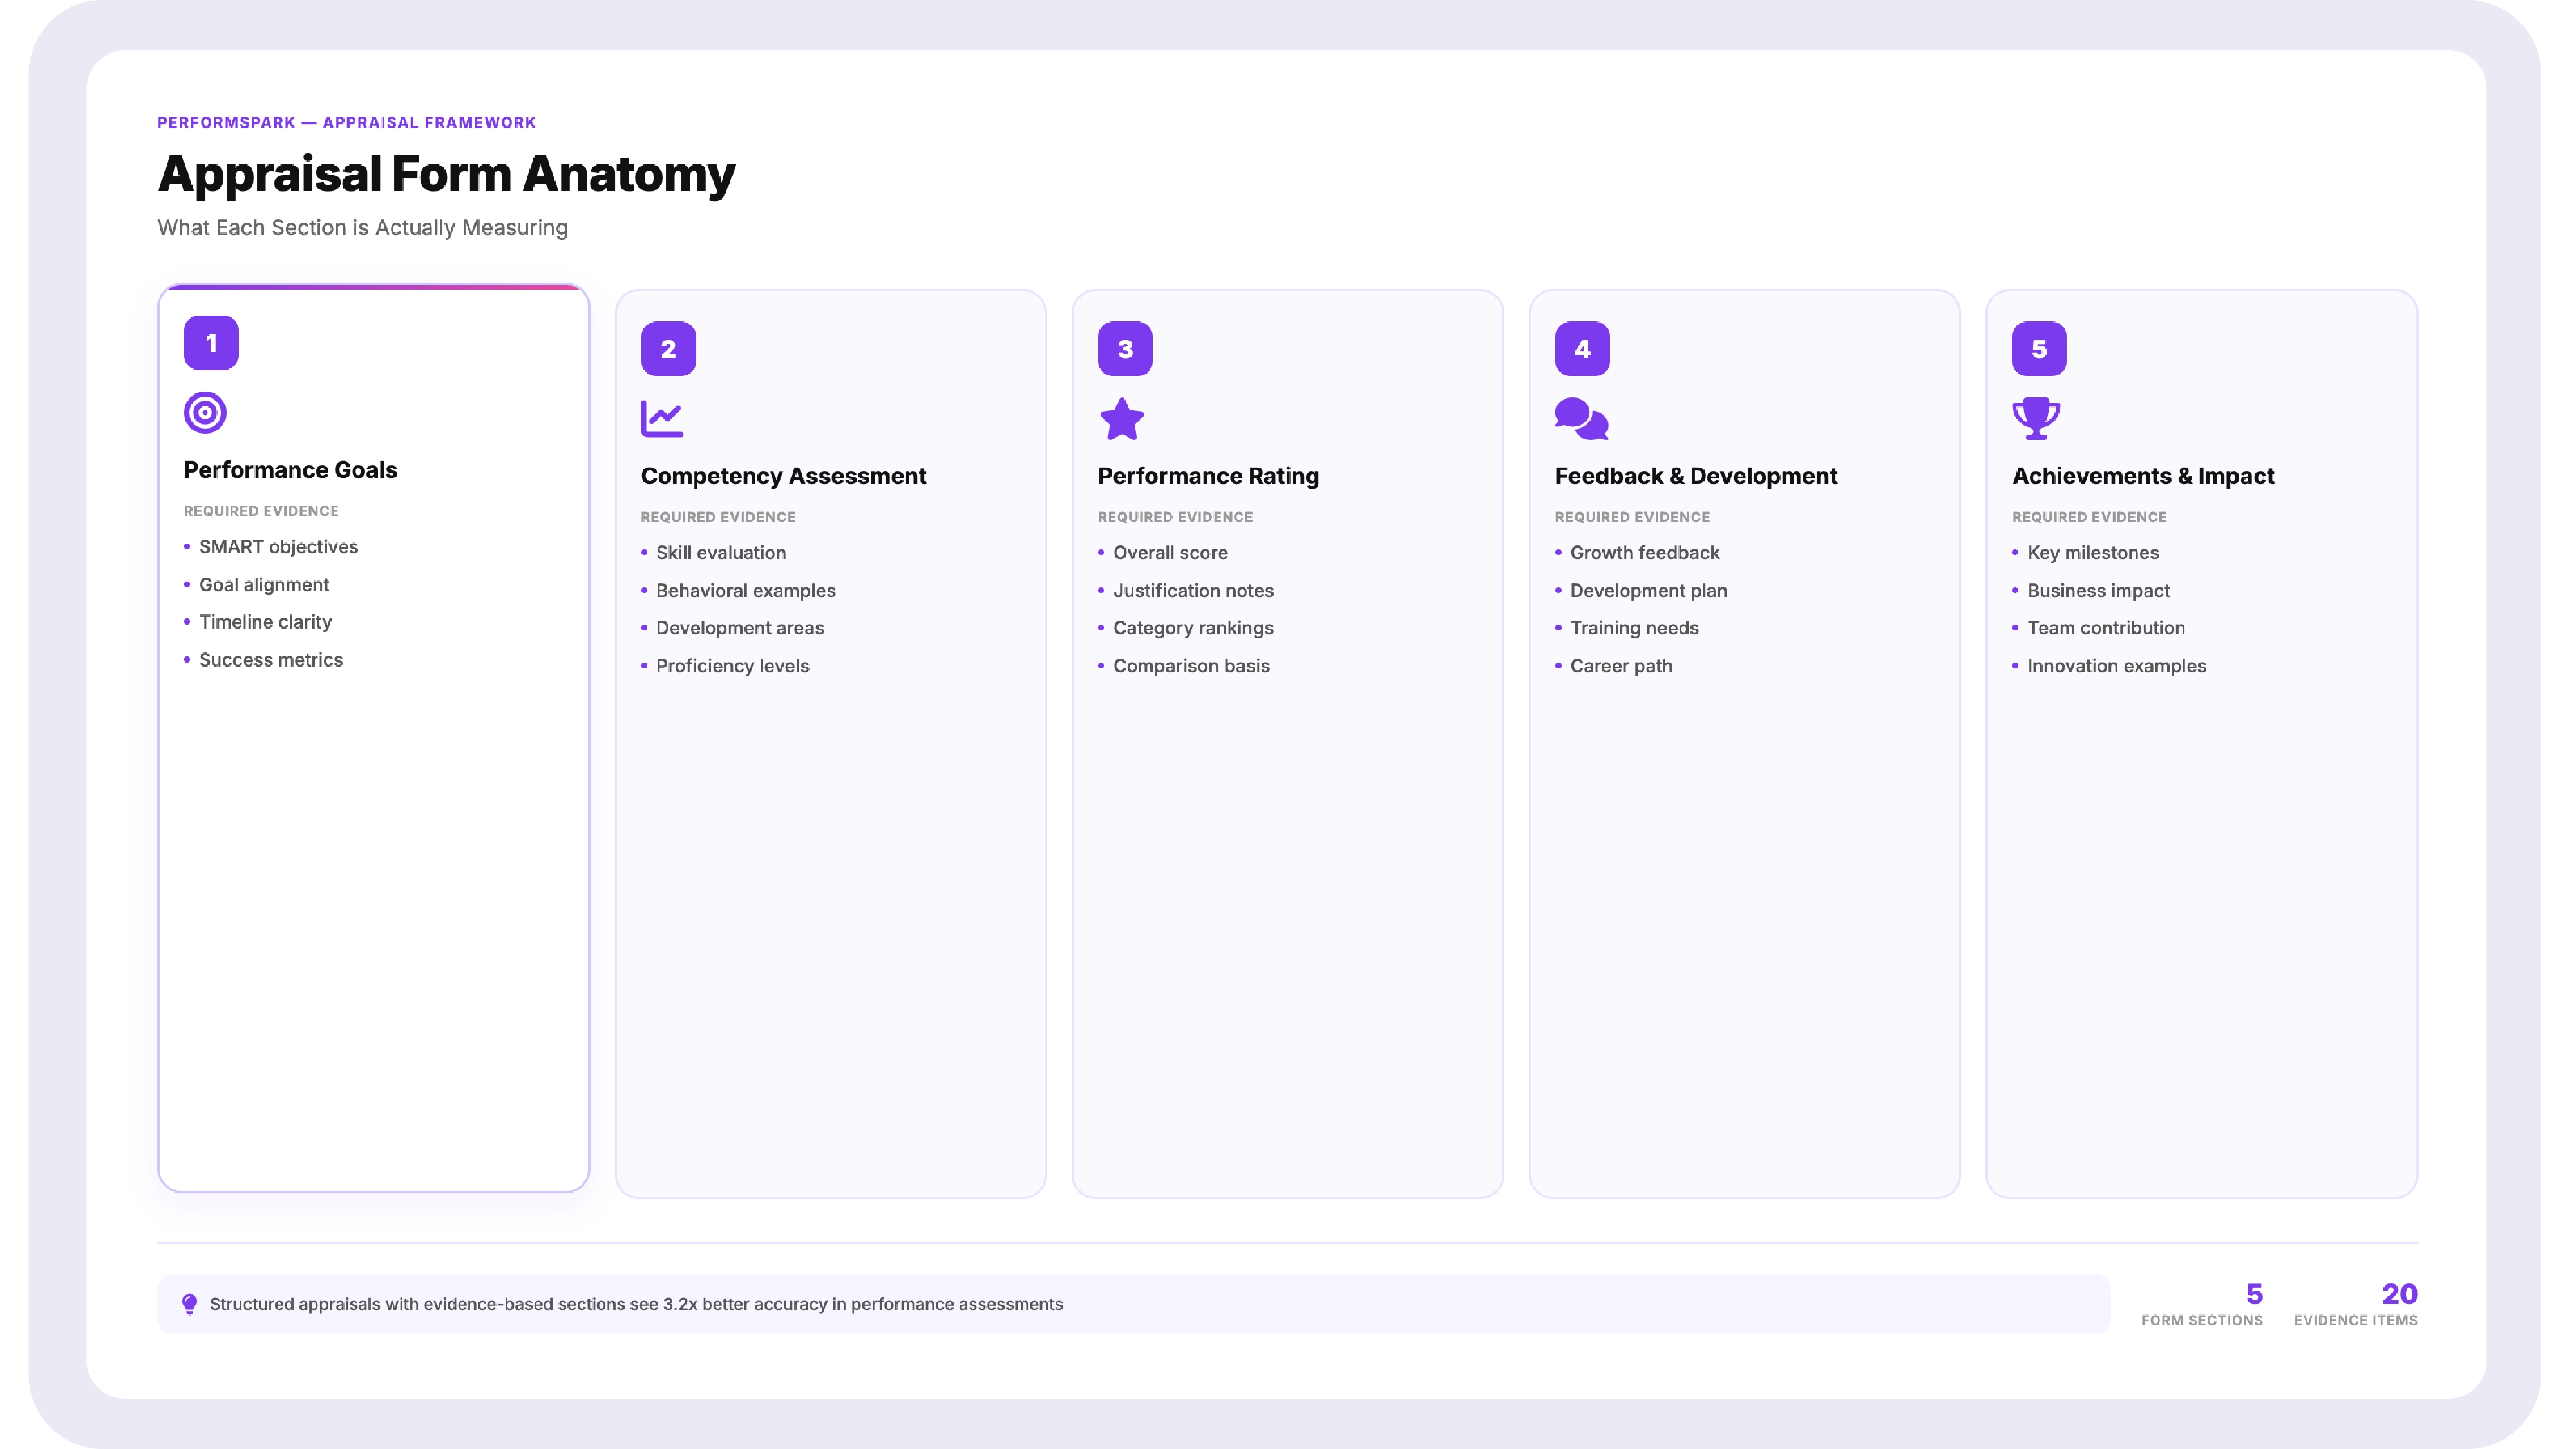Viewport: 2576px width, 1449px height.
Task: Click the structured appraisals insight sentence
Action: point(636,1304)
